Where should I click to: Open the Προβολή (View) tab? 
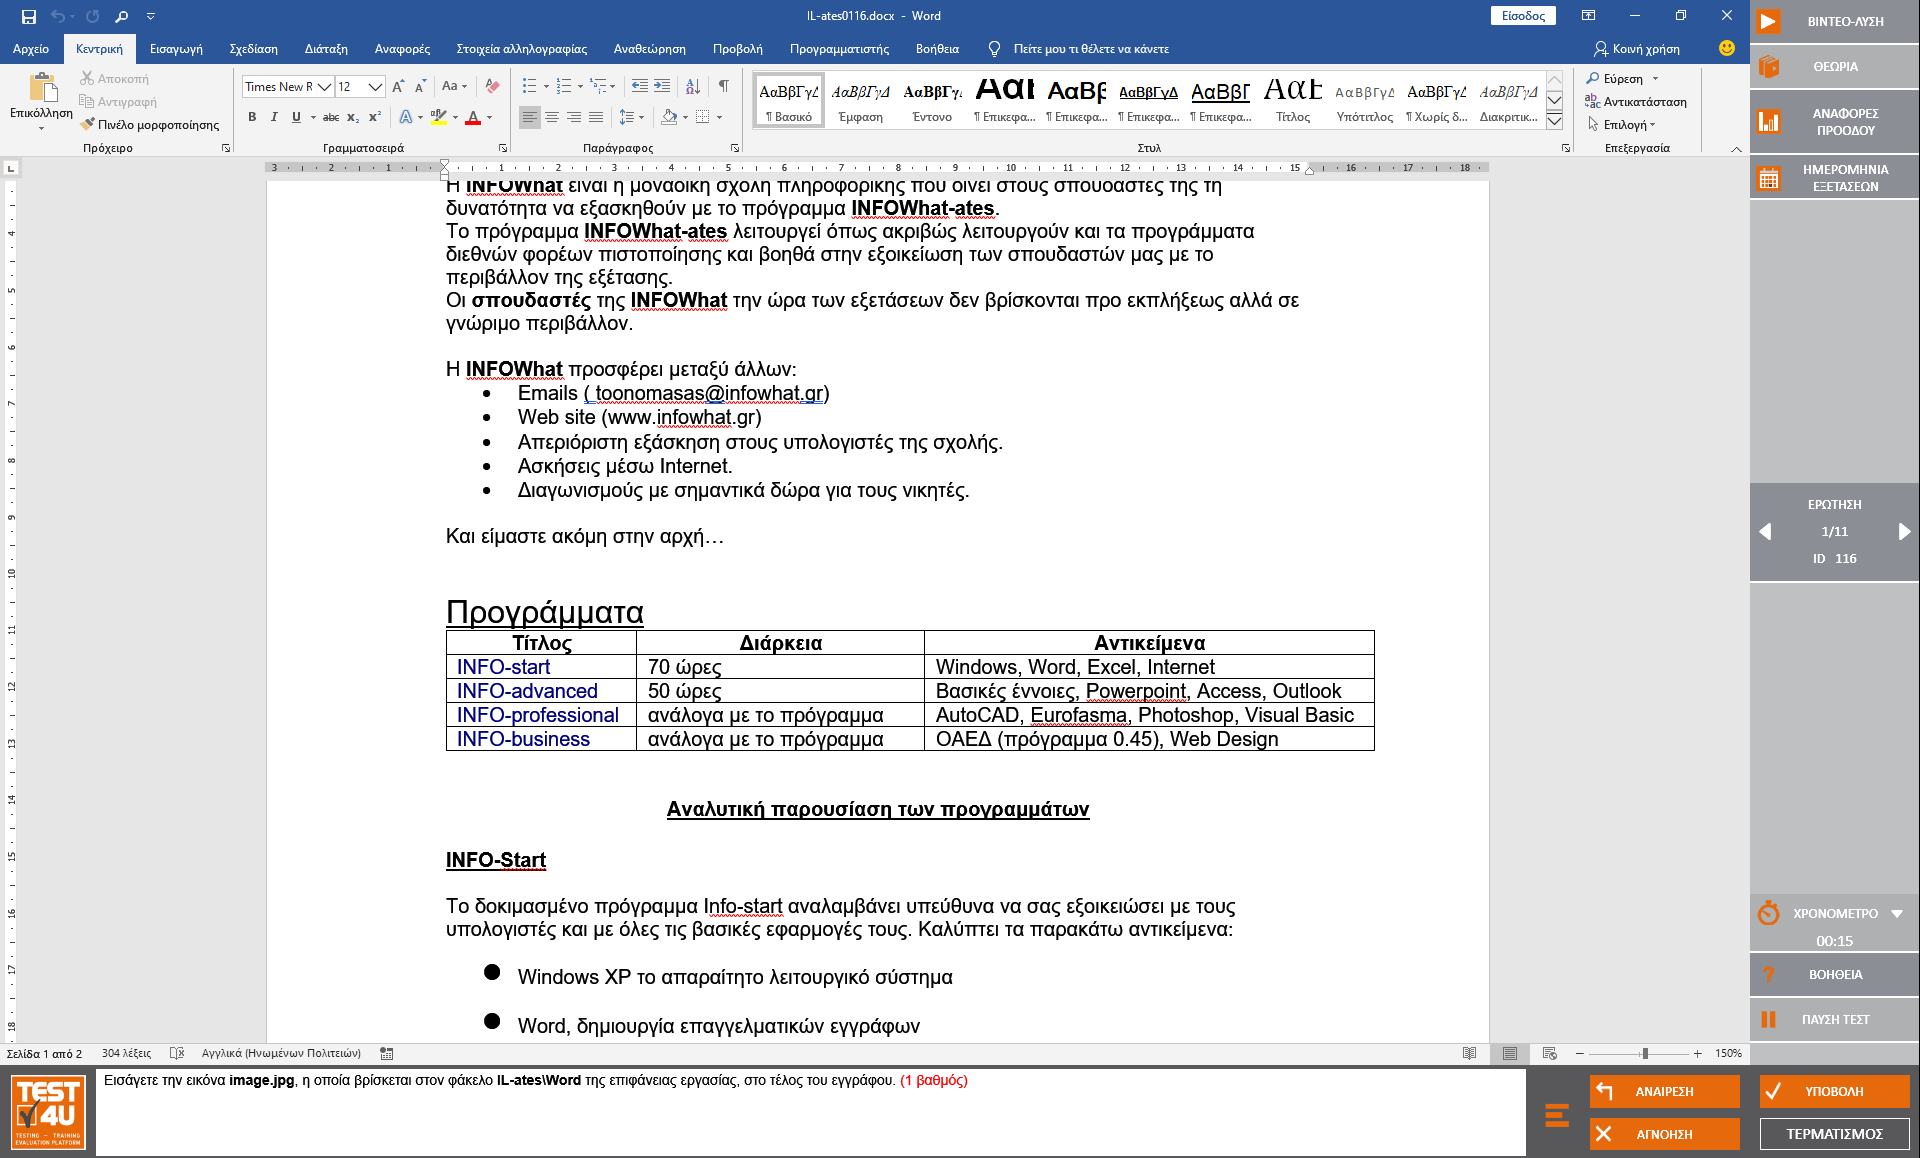pos(737,48)
